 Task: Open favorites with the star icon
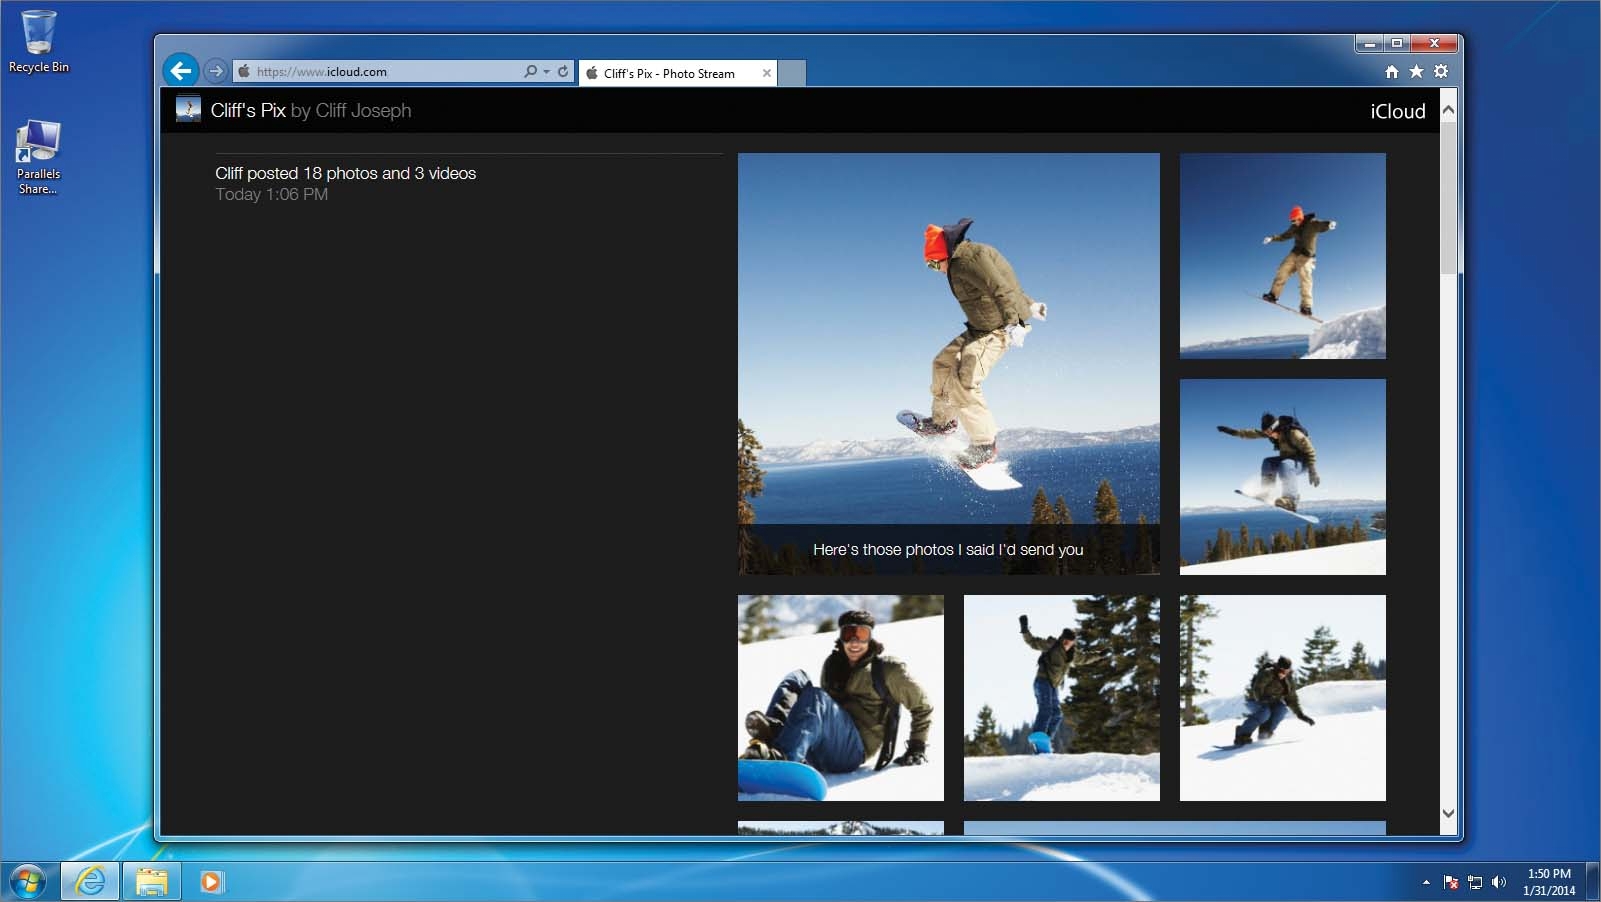coord(1416,71)
